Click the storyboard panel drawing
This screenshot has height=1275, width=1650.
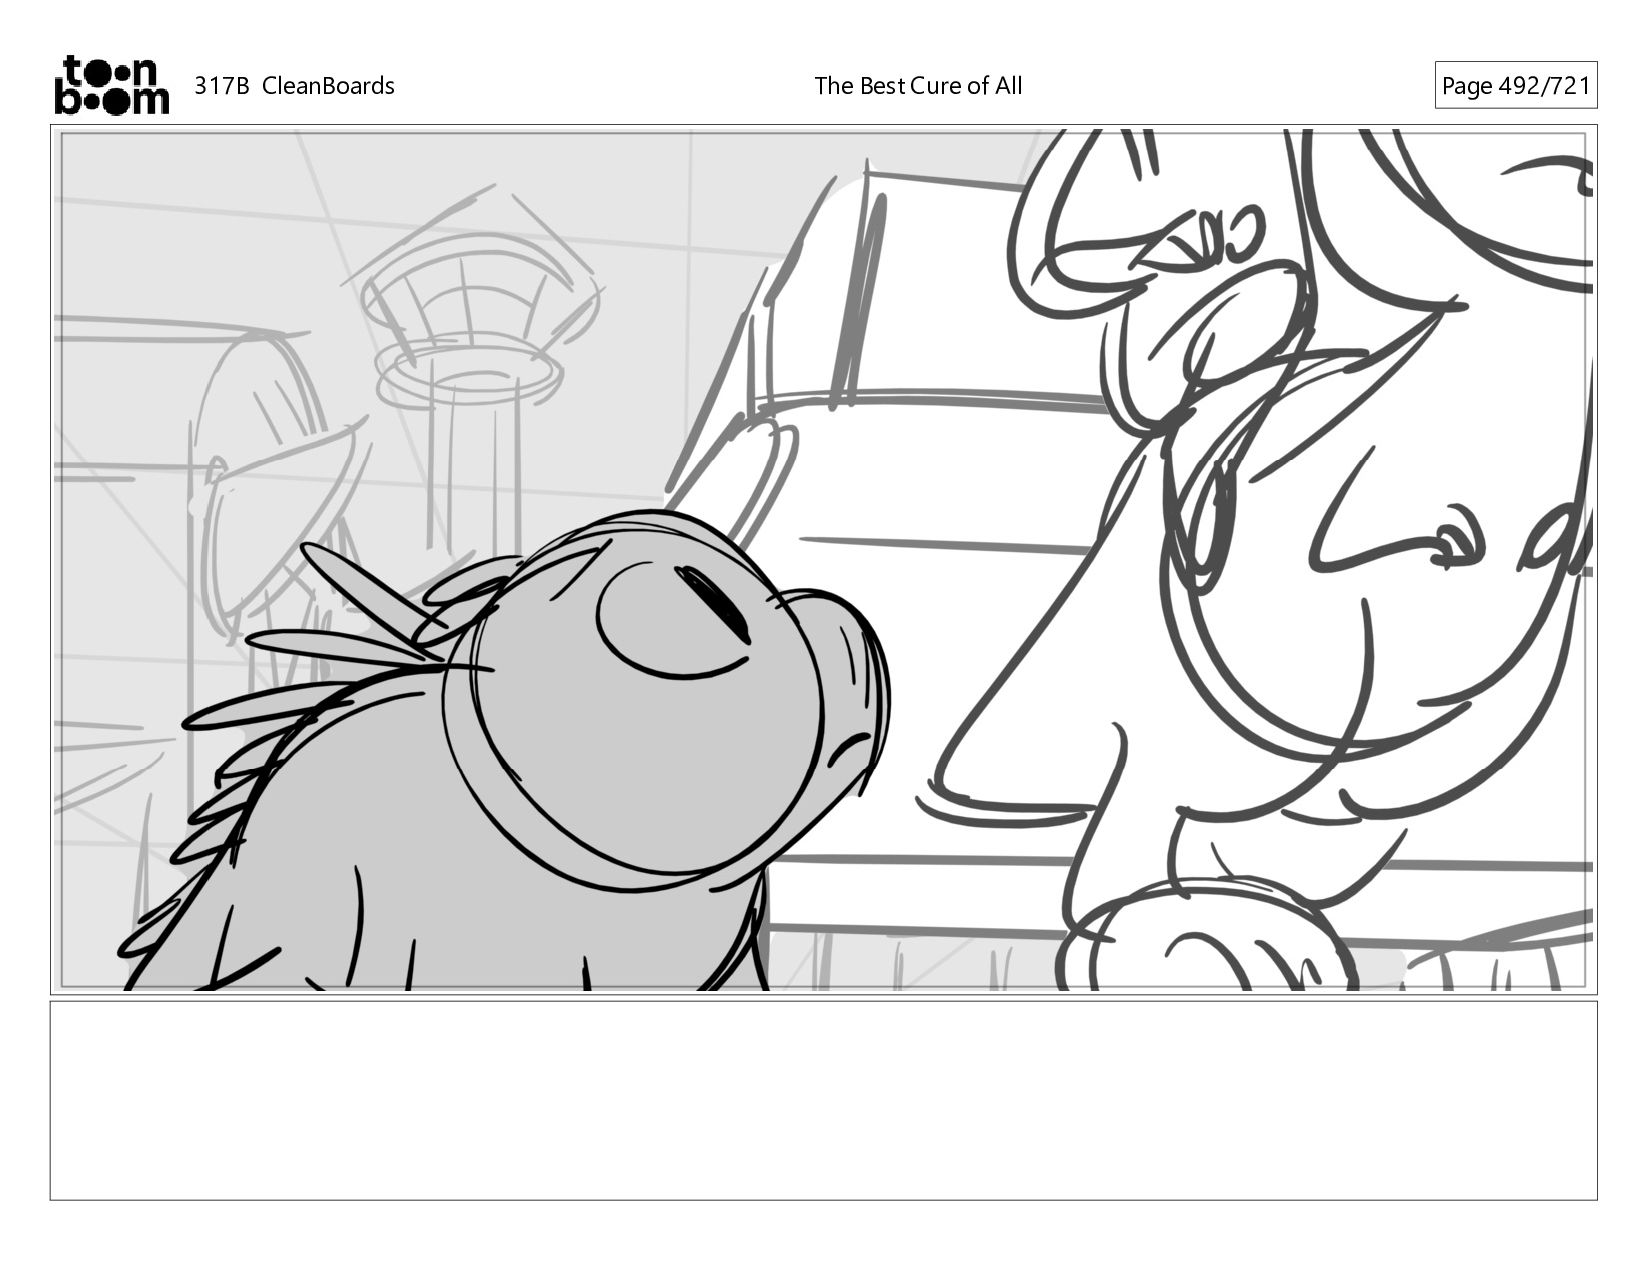824,560
